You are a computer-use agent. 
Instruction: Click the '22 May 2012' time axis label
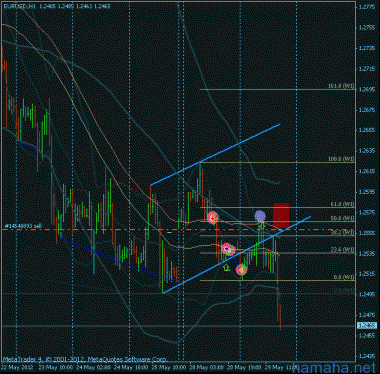16,367
